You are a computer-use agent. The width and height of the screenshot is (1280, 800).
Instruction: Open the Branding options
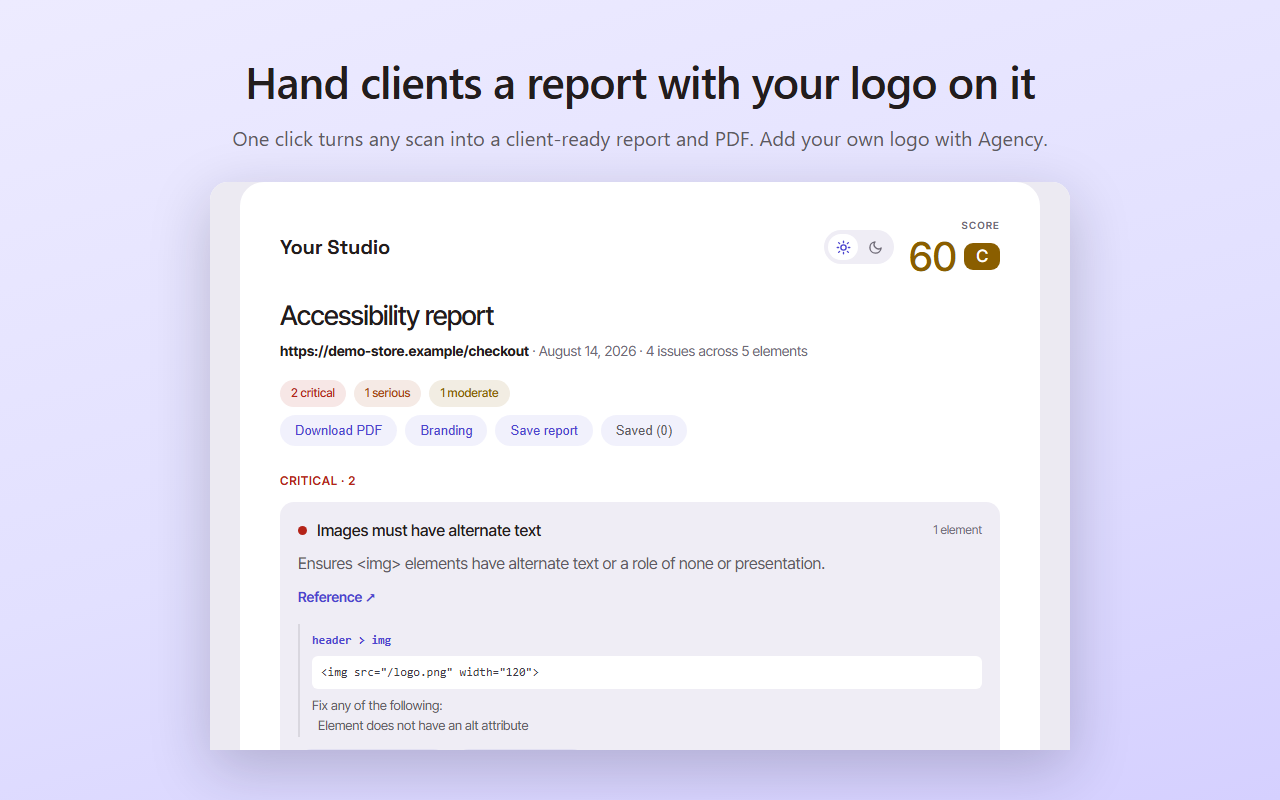(446, 430)
